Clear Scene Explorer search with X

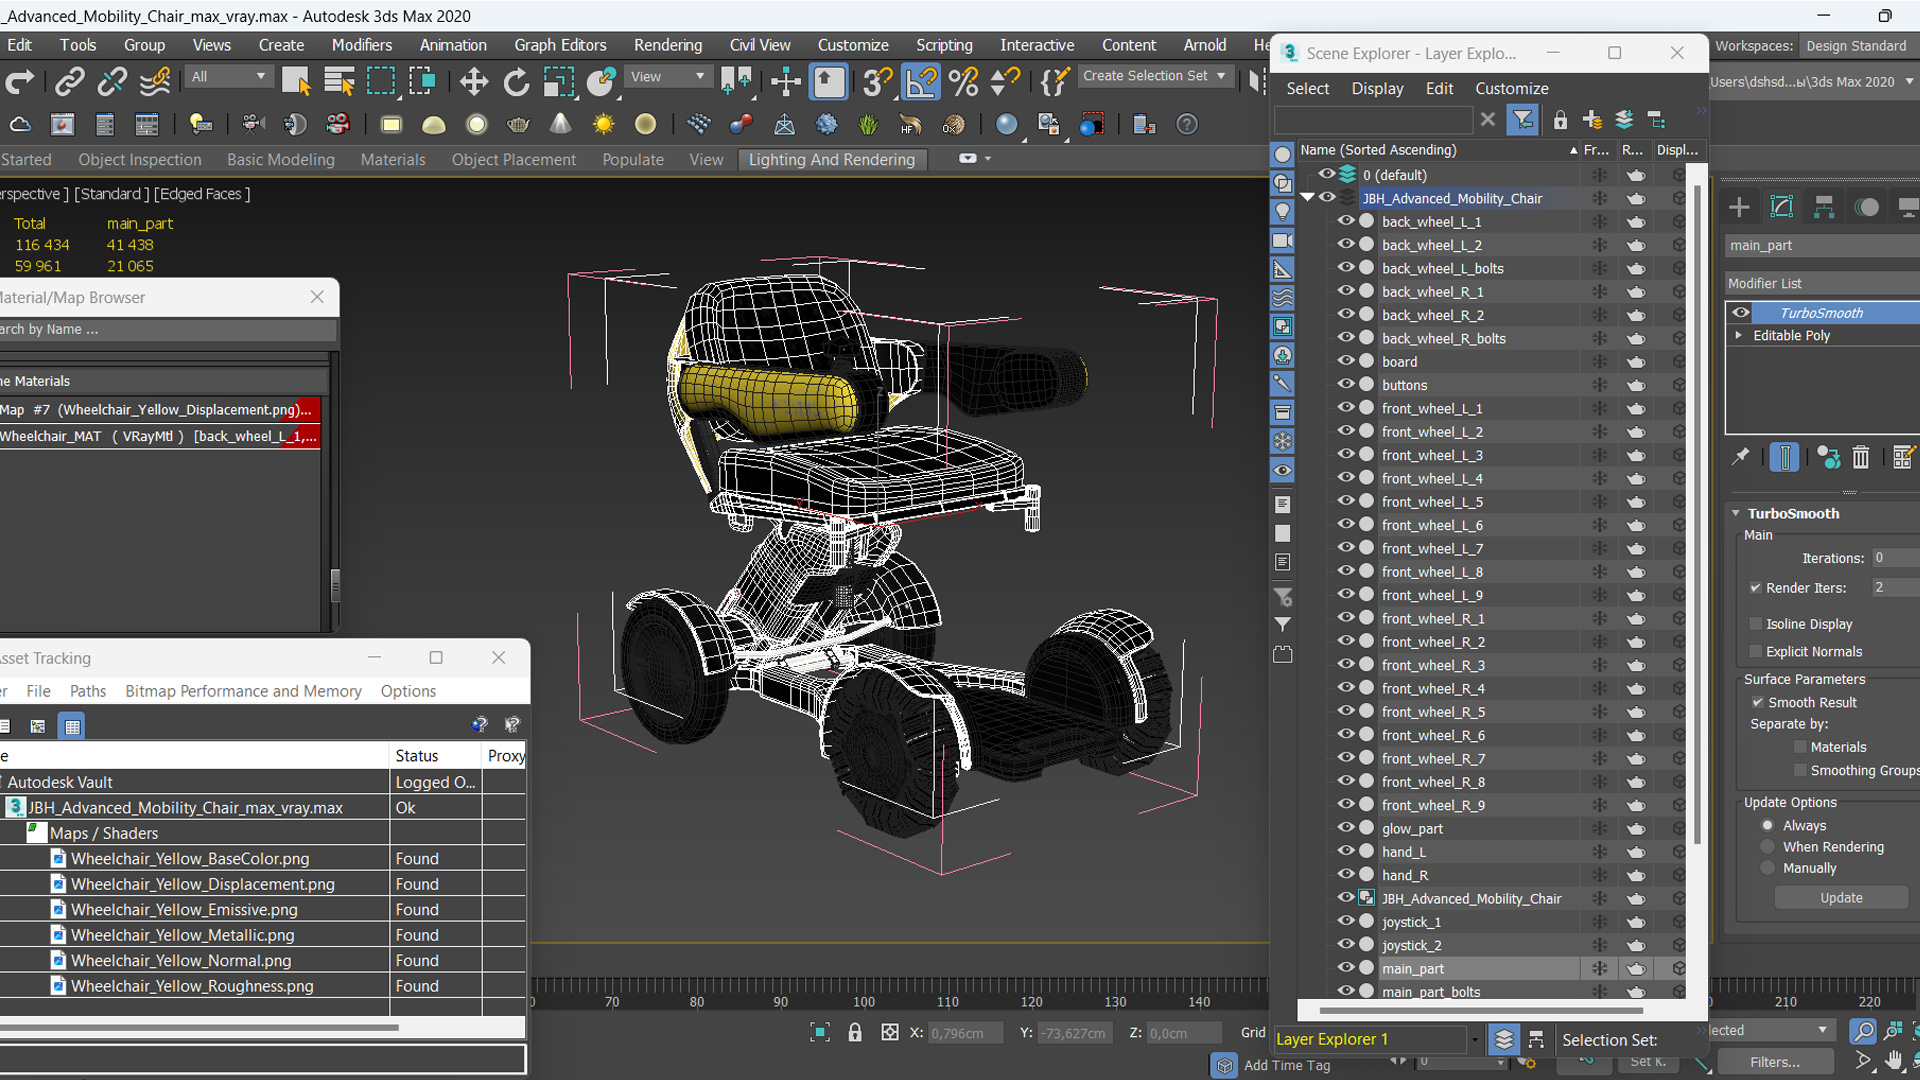click(1487, 120)
